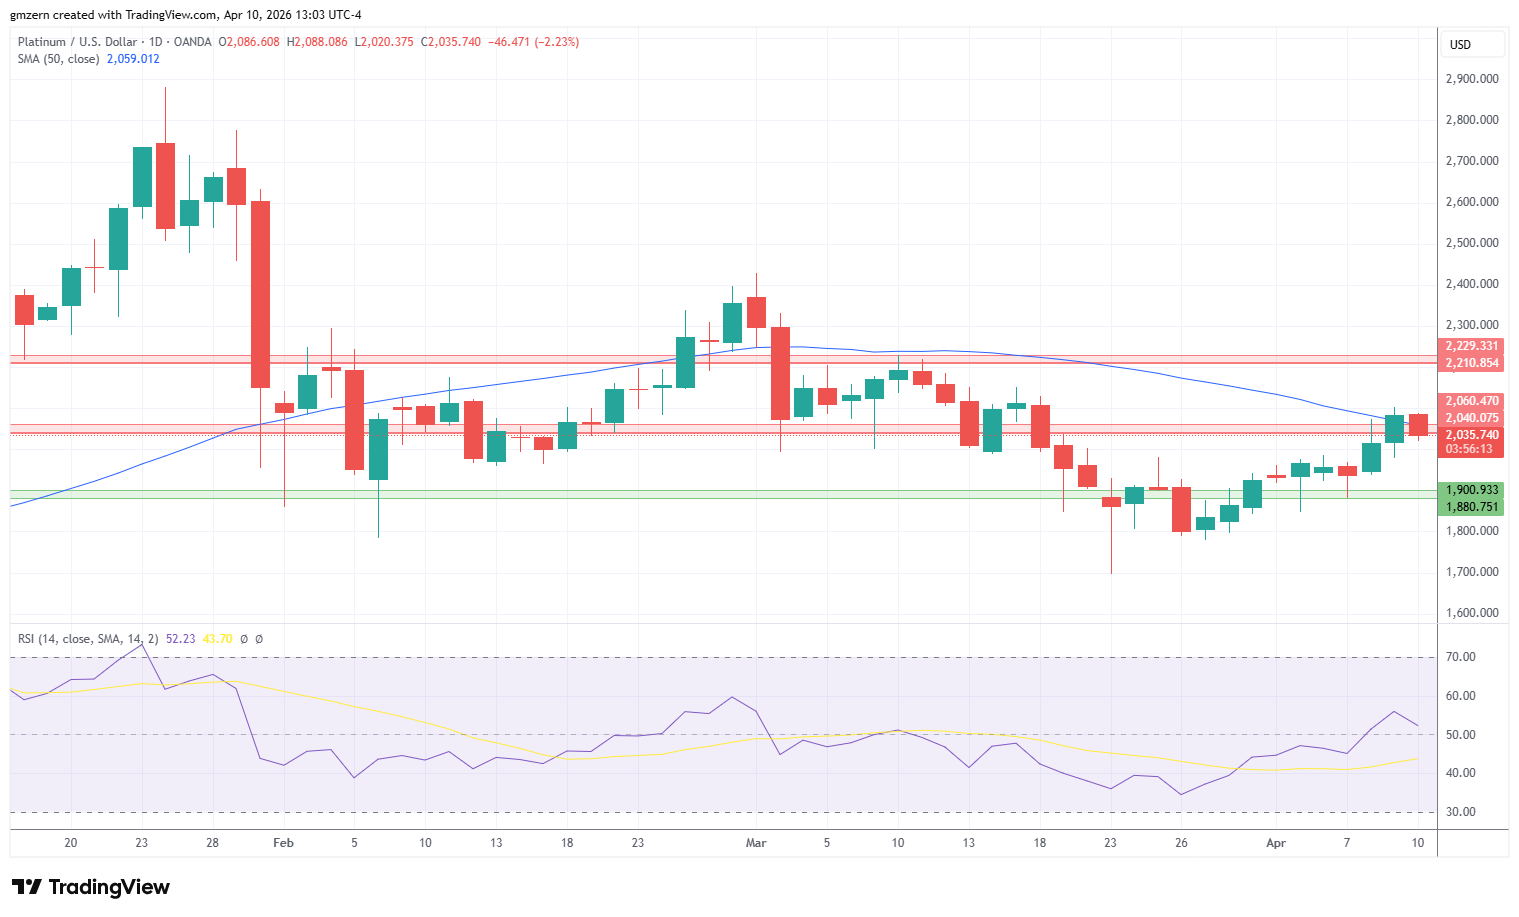
Task: Select the SMA value 2,059.012
Action: [x=133, y=59]
